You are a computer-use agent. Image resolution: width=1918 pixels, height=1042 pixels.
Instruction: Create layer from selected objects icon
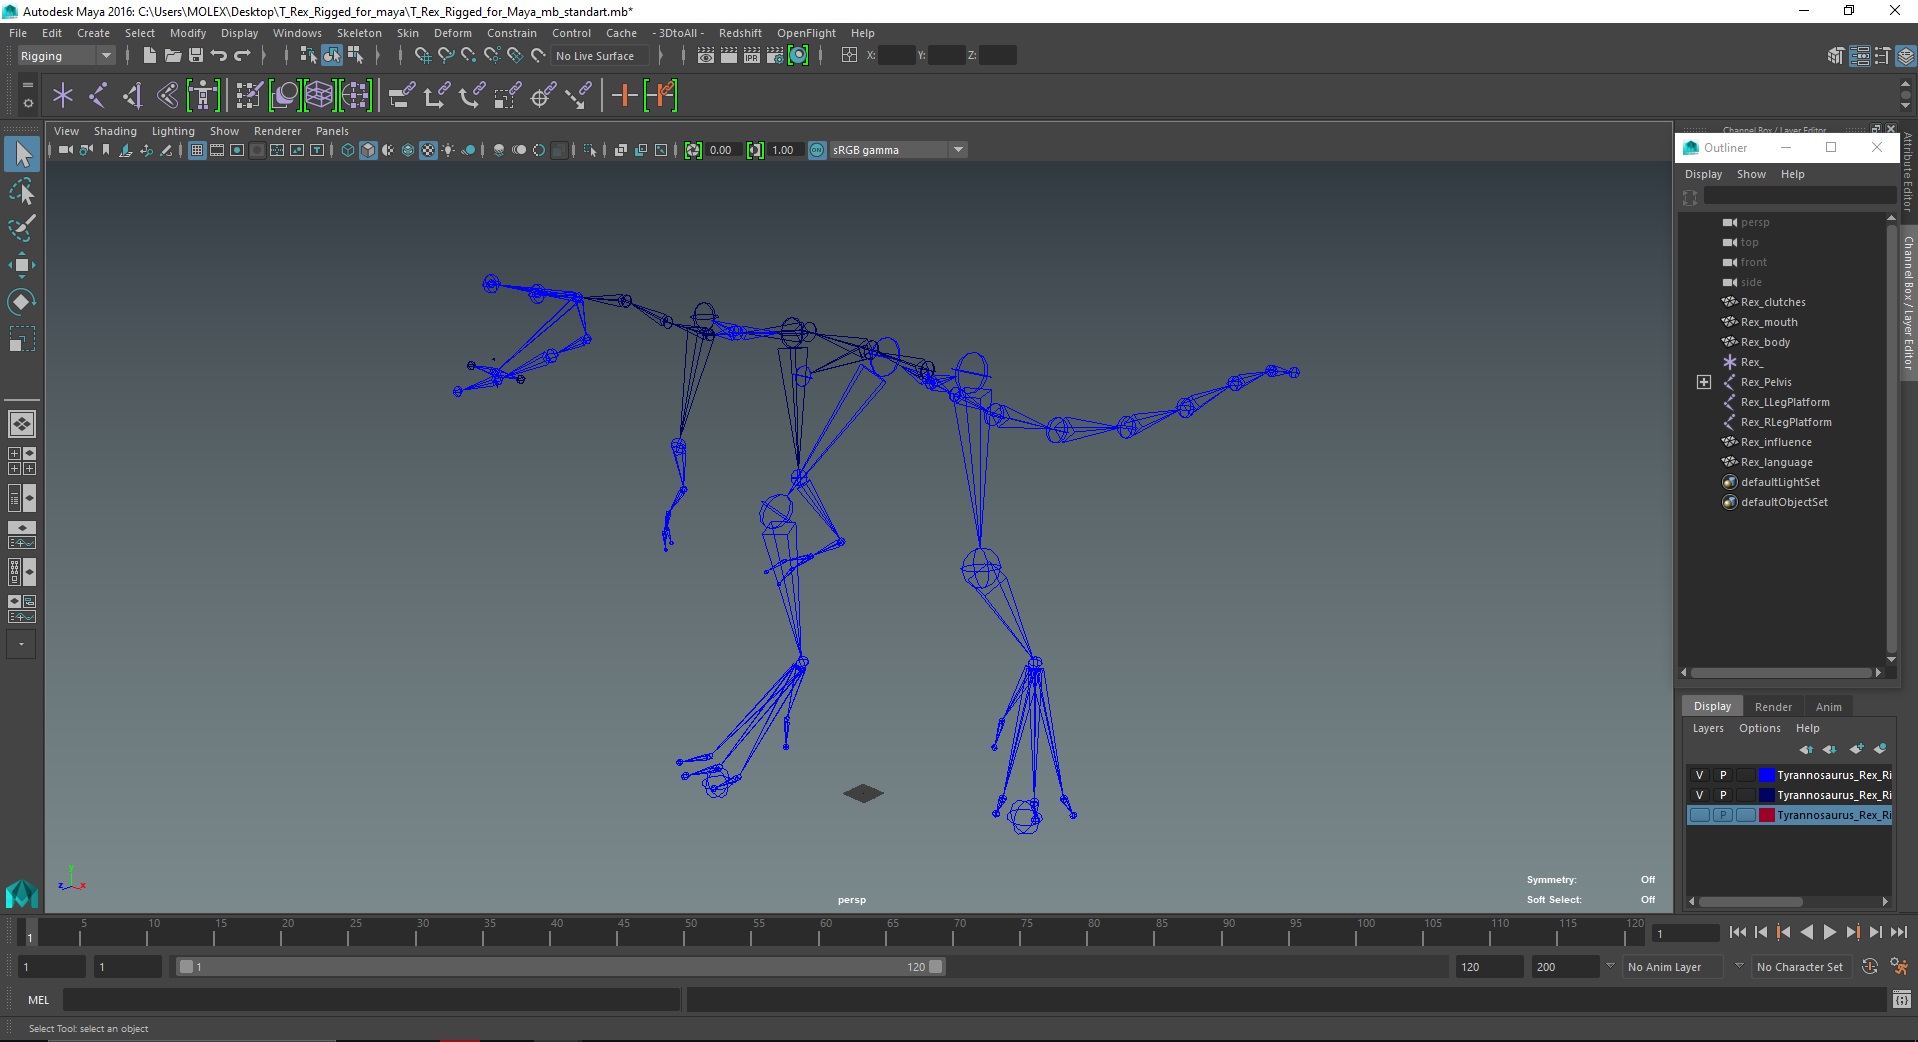[1880, 749]
